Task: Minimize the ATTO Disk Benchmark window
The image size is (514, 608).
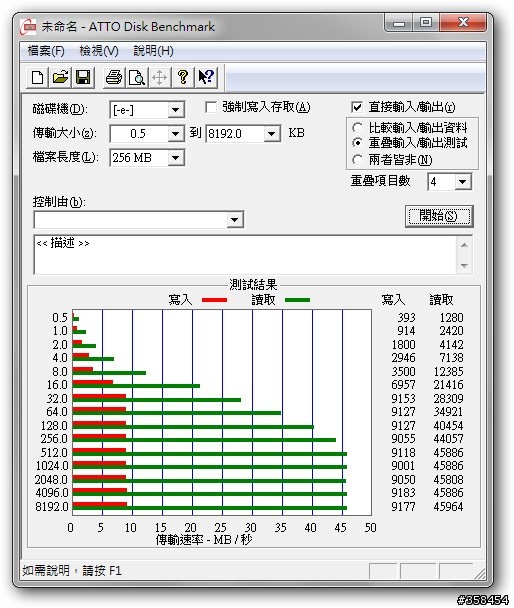Action: (x=398, y=23)
